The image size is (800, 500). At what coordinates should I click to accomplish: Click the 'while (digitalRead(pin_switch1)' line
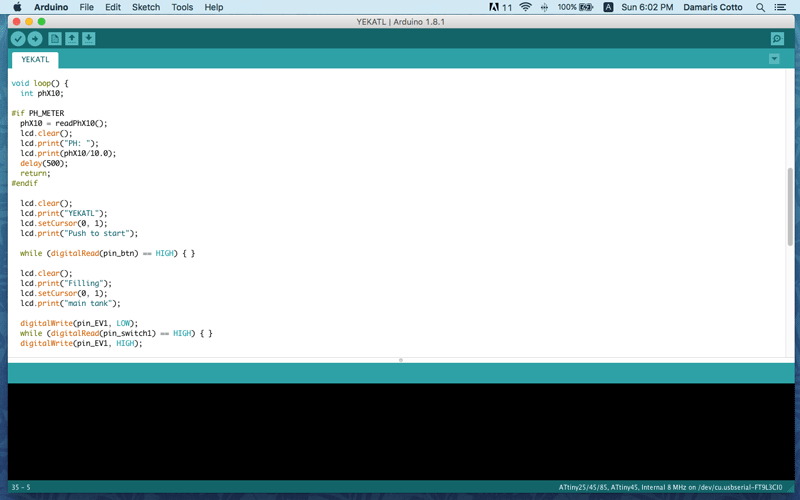(x=116, y=333)
